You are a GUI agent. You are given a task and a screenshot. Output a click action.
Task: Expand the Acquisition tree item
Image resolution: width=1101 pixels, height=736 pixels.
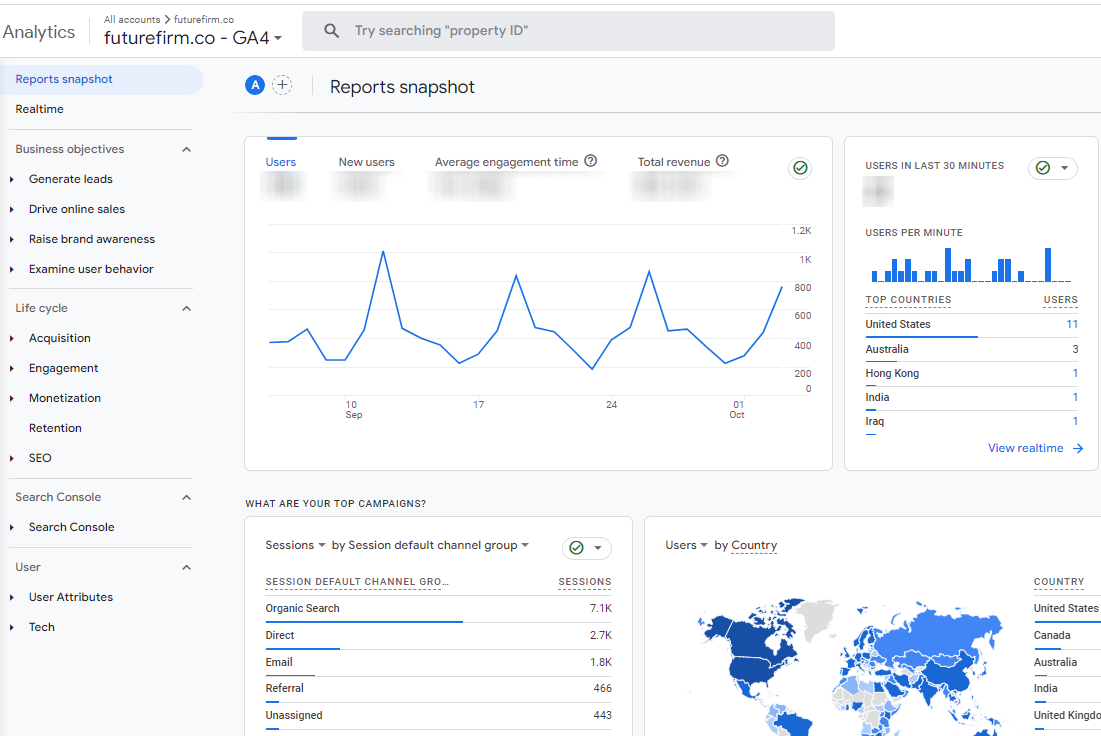(12, 339)
